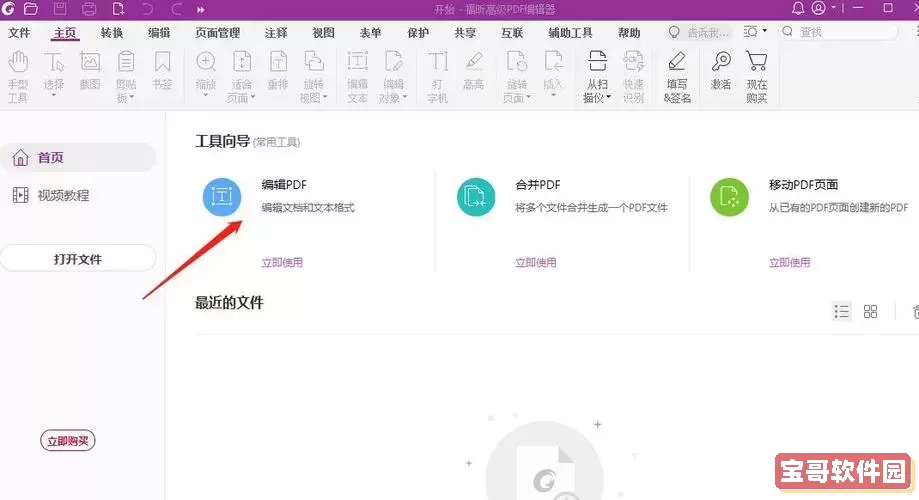Image resolution: width=919 pixels, height=500 pixels.
Task: Click the Rotate Pages (旋转页面) icon
Action: [x=517, y=62]
